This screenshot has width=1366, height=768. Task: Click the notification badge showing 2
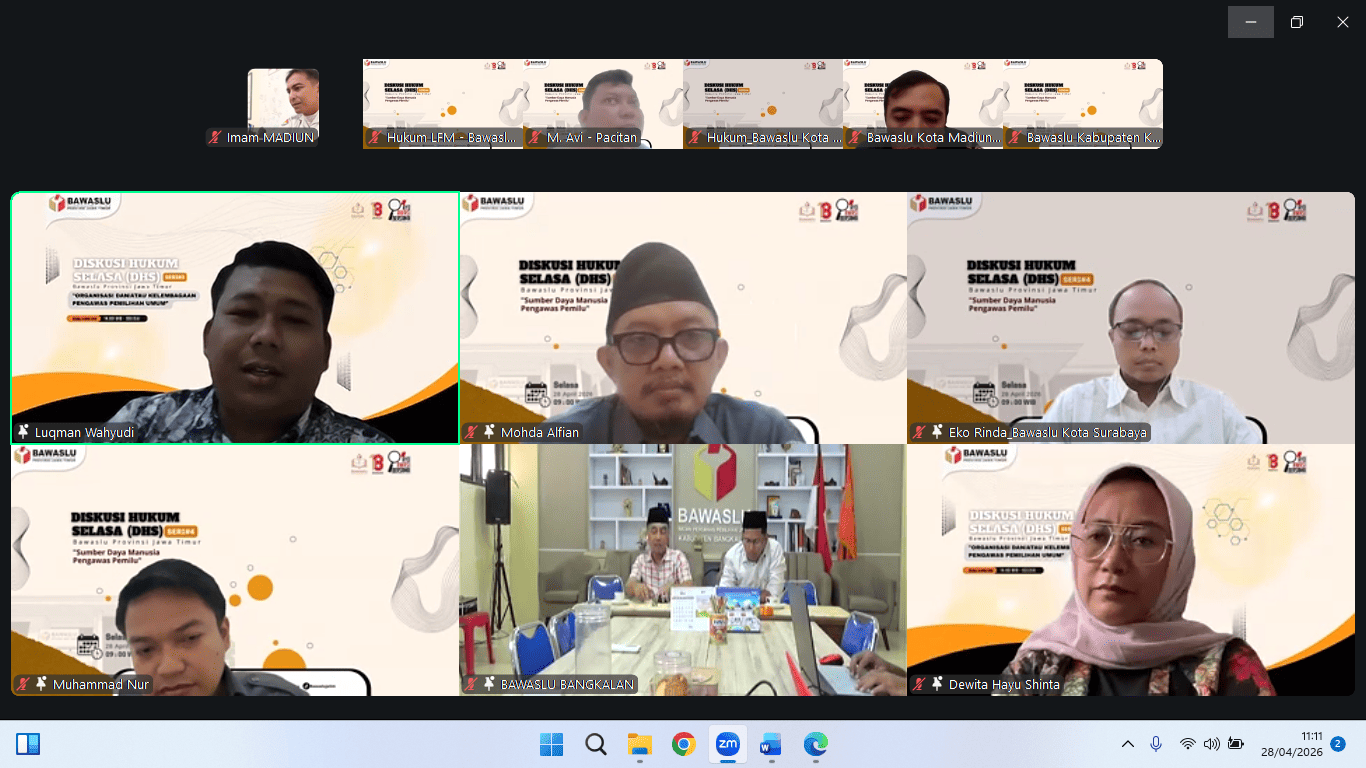(1337, 744)
